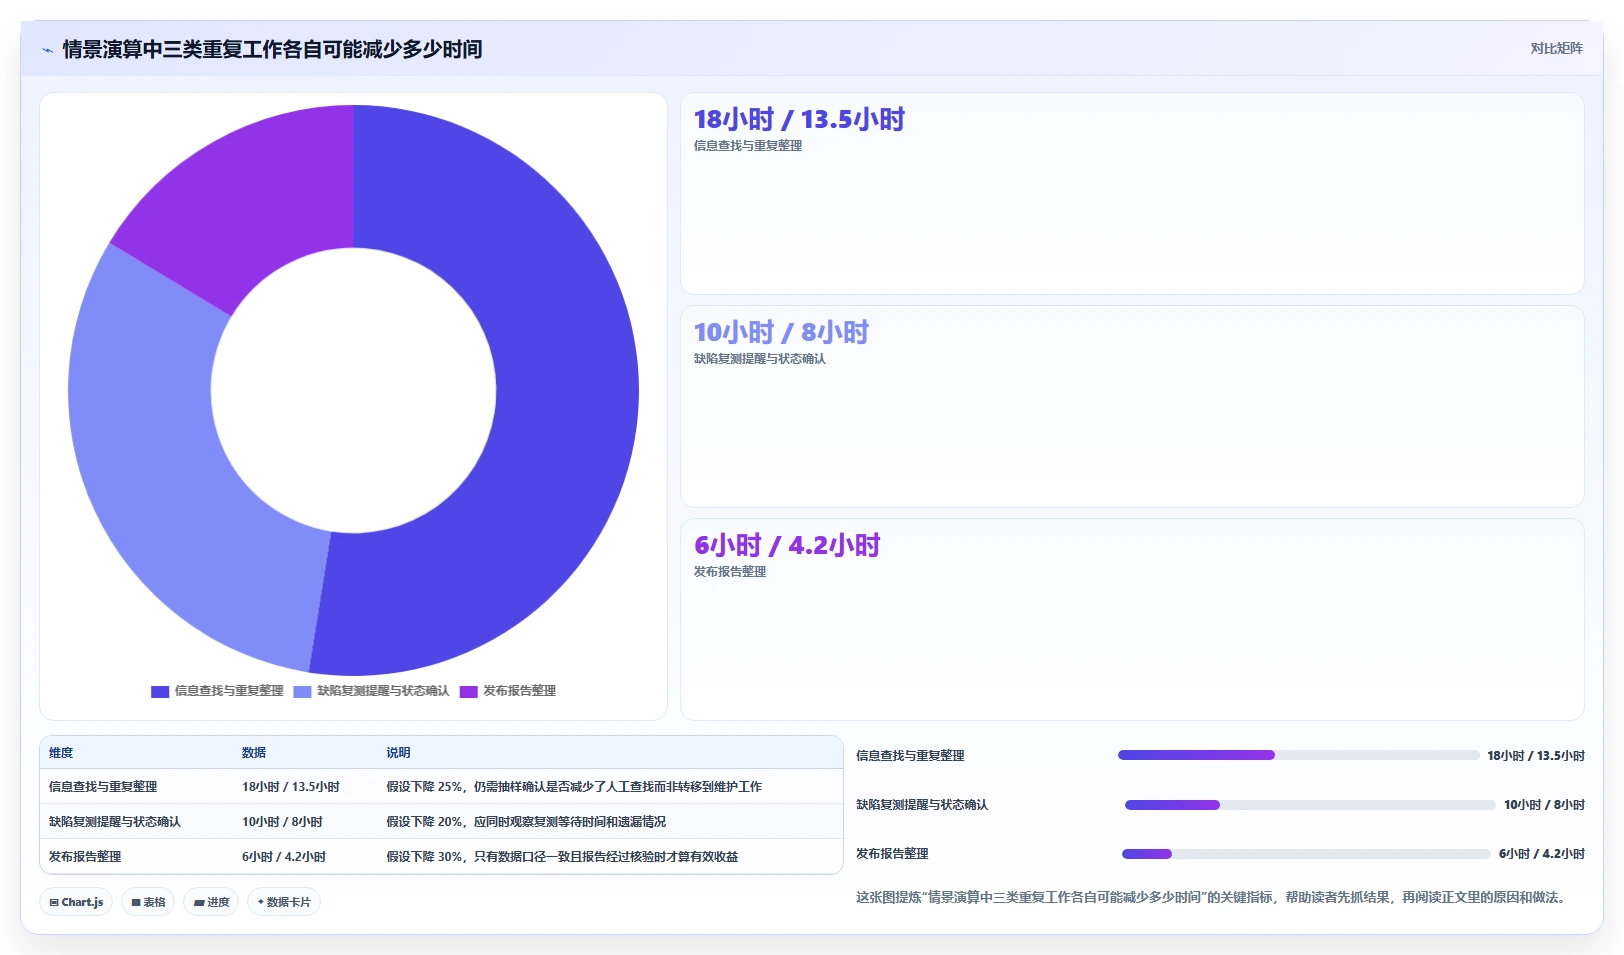Click the summary sentence starting 这张图提炼
The image size is (1624, 955).
tap(1212, 898)
